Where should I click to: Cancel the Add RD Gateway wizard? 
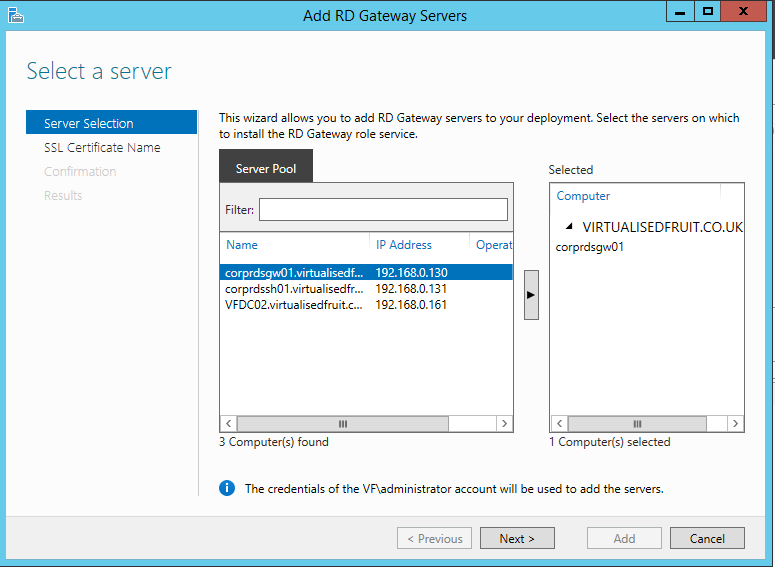pyautogui.click(x=706, y=538)
